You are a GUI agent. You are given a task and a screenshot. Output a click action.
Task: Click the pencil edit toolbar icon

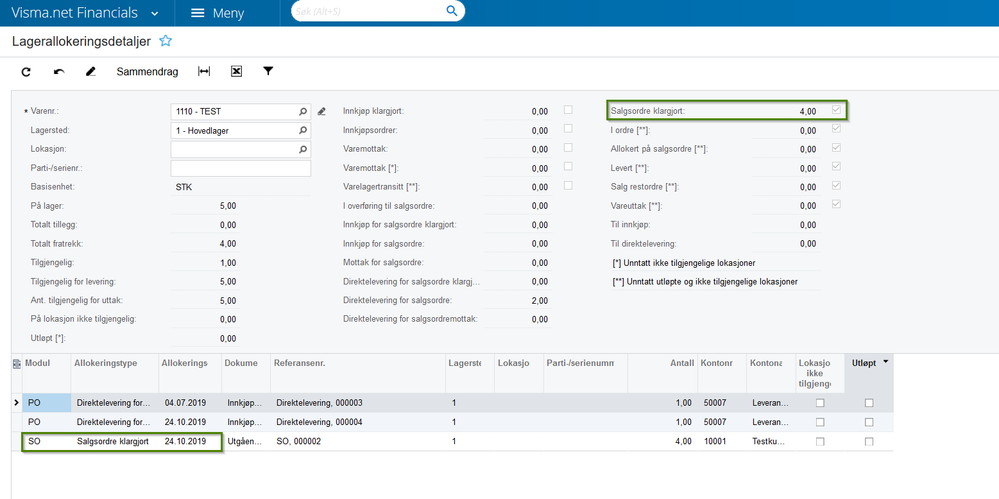tap(90, 72)
